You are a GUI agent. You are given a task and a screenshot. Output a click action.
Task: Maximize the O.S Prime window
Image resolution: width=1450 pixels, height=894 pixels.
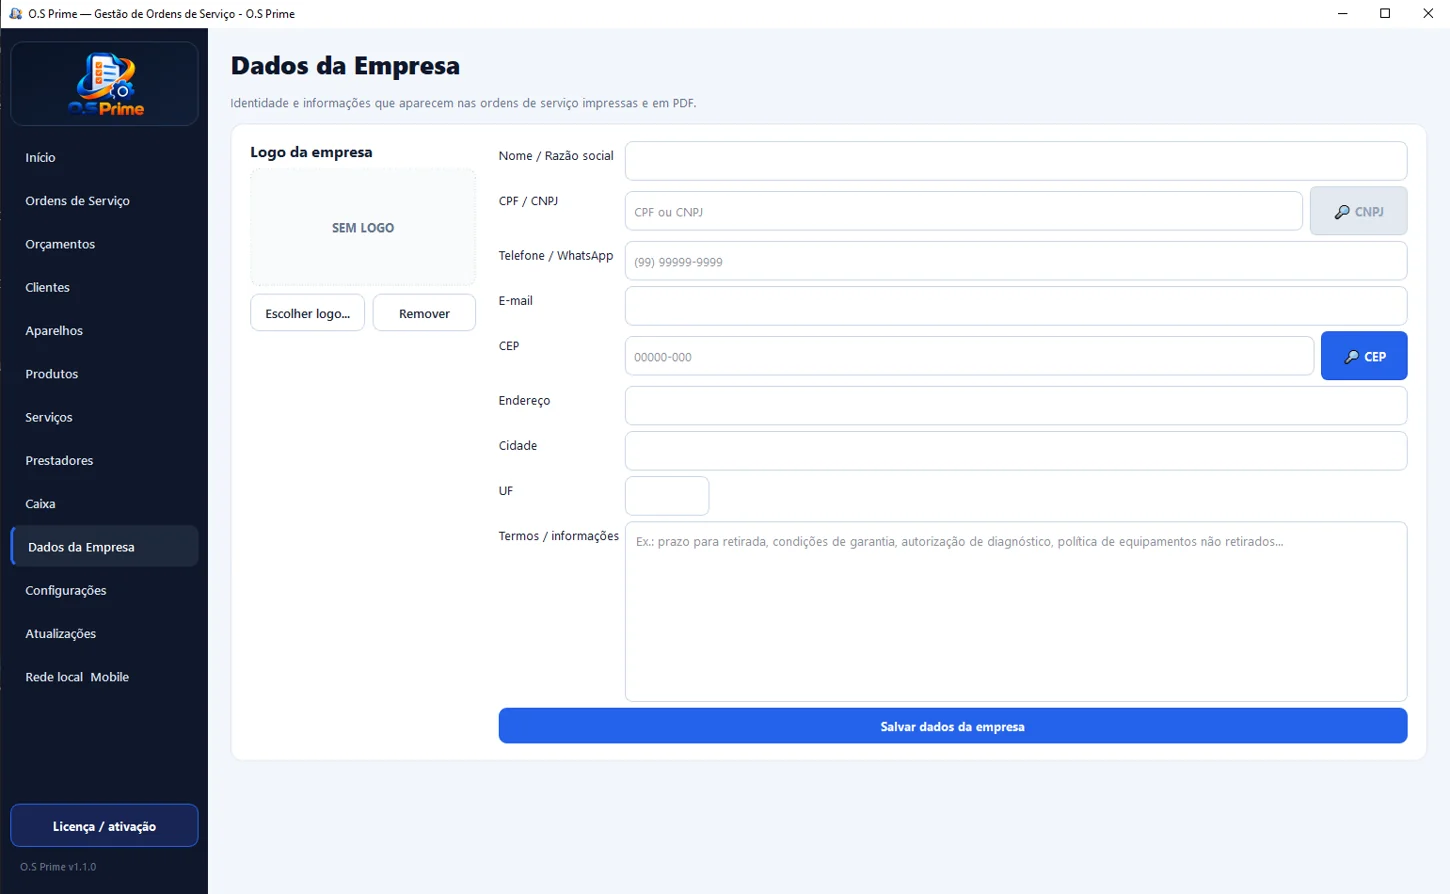point(1385,13)
